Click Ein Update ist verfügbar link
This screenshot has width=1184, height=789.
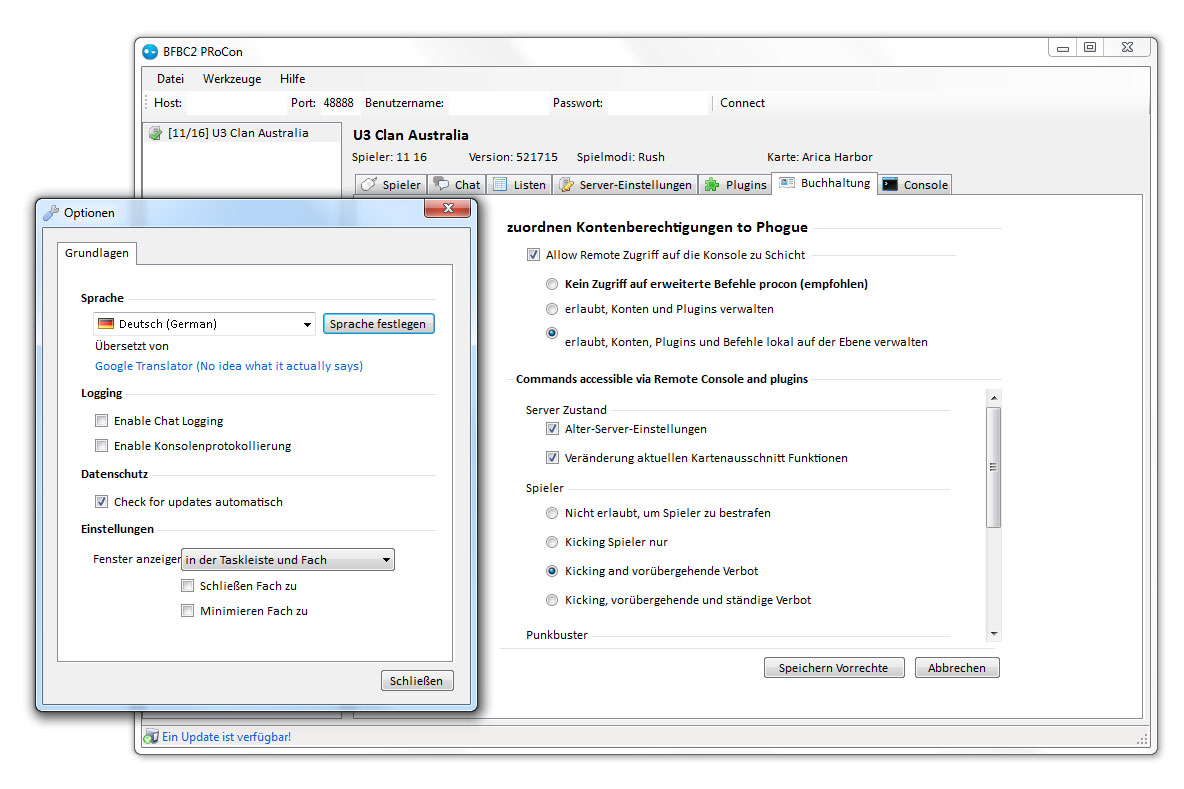click(x=226, y=736)
